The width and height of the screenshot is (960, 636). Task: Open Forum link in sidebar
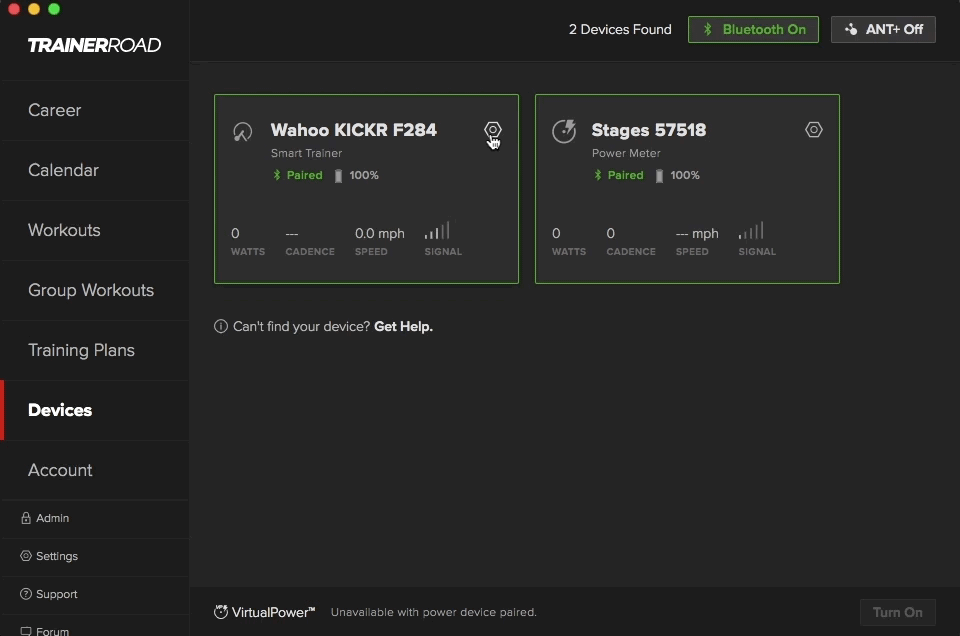[52, 631]
